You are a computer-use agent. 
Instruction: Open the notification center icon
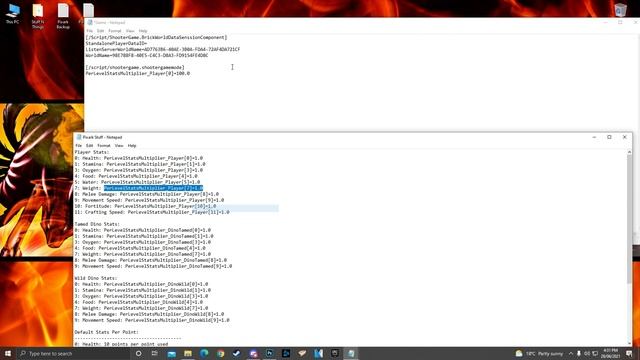click(629, 353)
